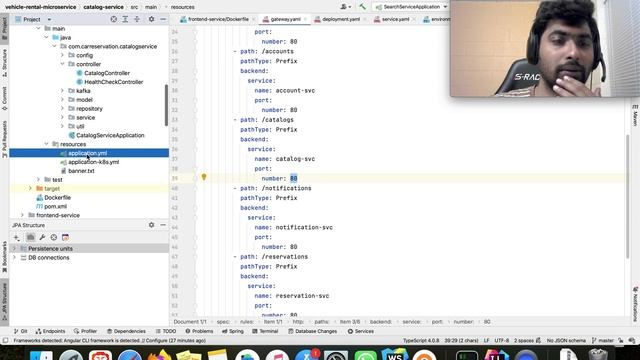The image size is (640, 360).
Task: Open the Terminal tool window tab
Action: 265,331
